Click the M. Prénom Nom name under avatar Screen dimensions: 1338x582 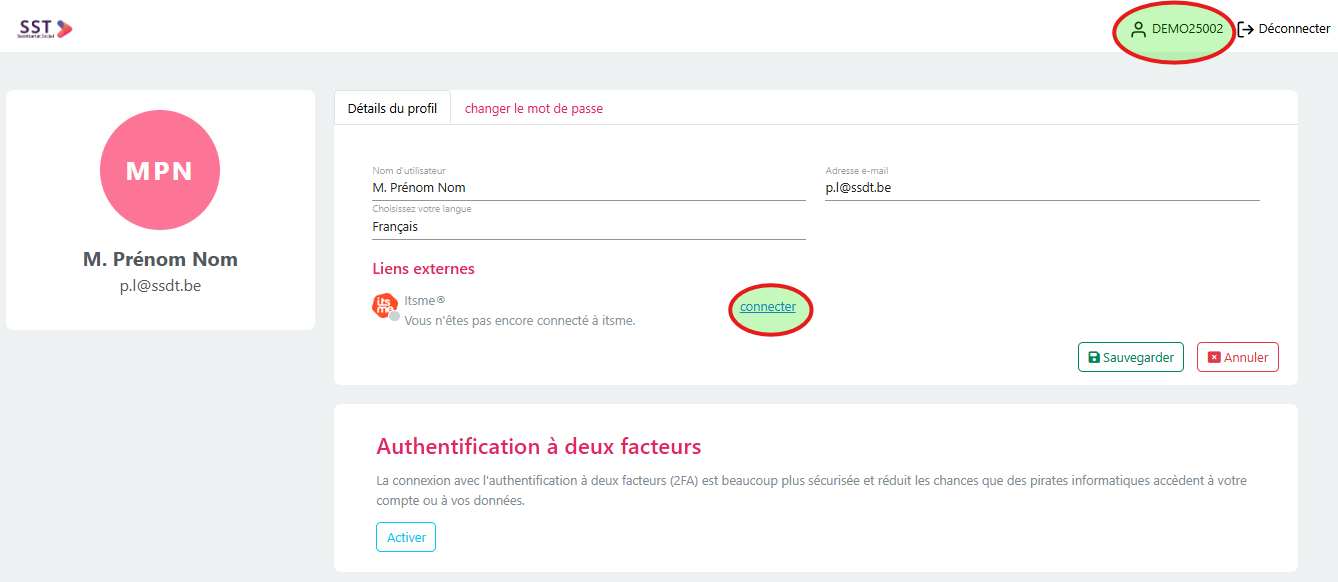coord(160,260)
